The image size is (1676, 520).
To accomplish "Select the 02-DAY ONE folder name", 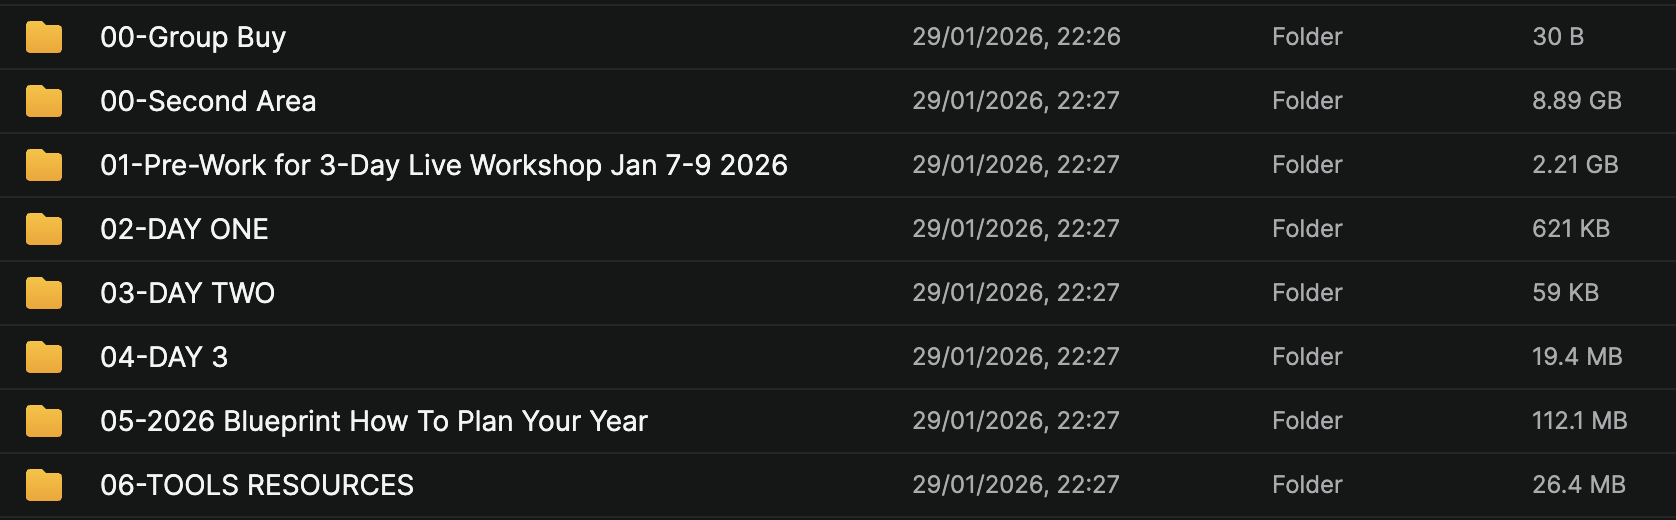I will click(184, 229).
